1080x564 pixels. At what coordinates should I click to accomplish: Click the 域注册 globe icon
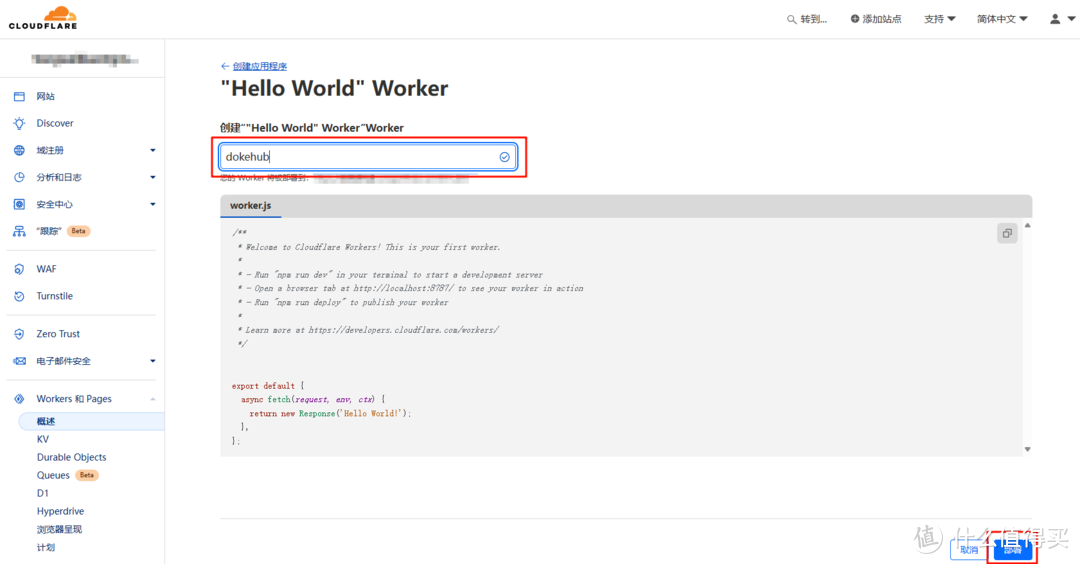point(19,150)
